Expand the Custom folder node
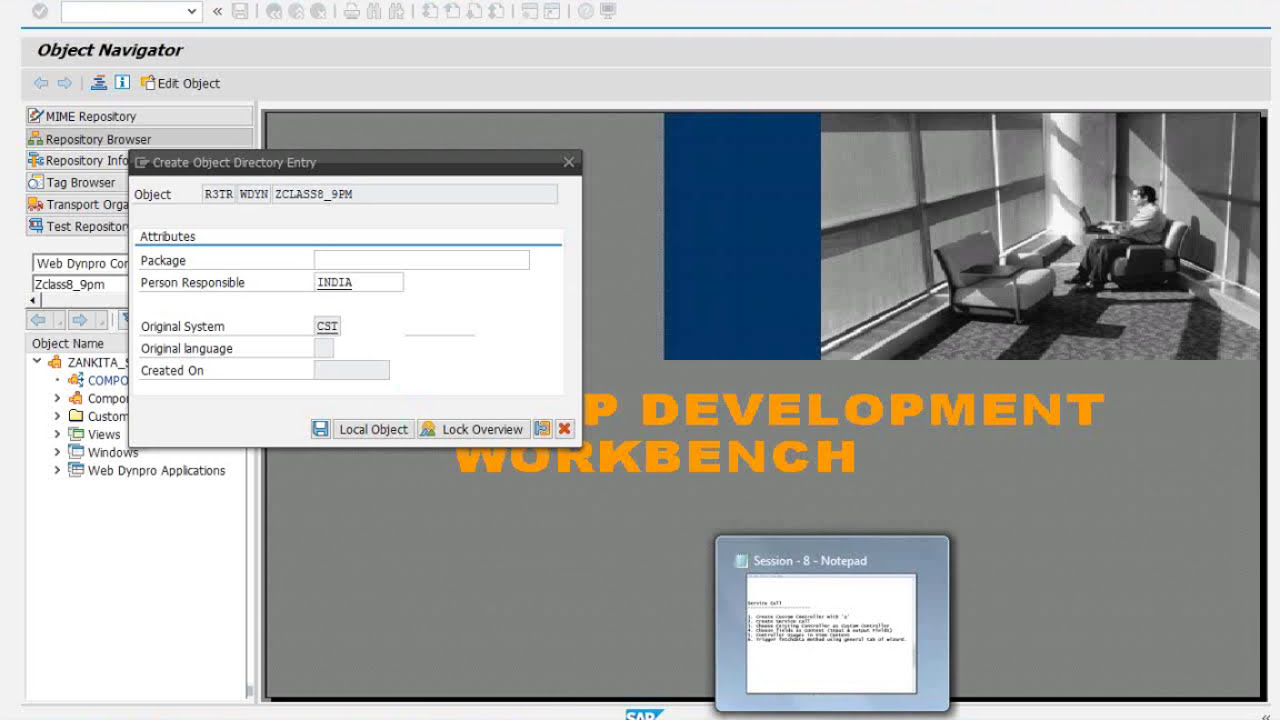The width and height of the screenshot is (1280, 720). (57, 416)
